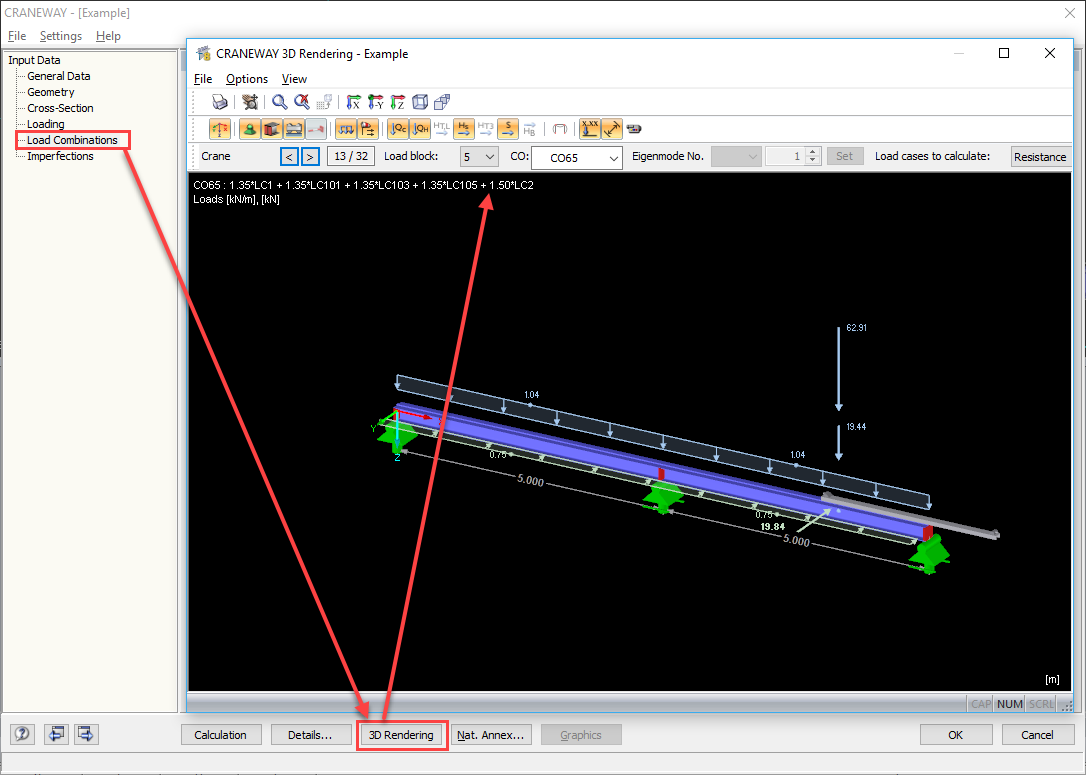Click the Hs horizontal load icon
The image size is (1086, 775).
464,128
